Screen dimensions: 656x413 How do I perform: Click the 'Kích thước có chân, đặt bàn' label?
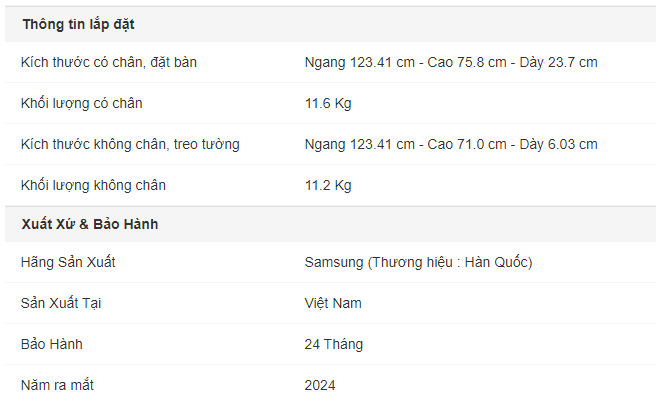point(109,62)
